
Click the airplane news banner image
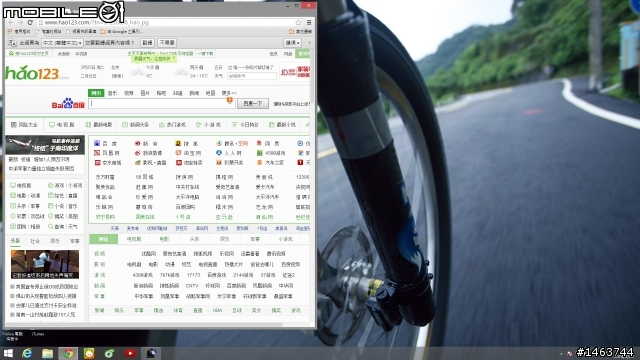(x=45, y=145)
